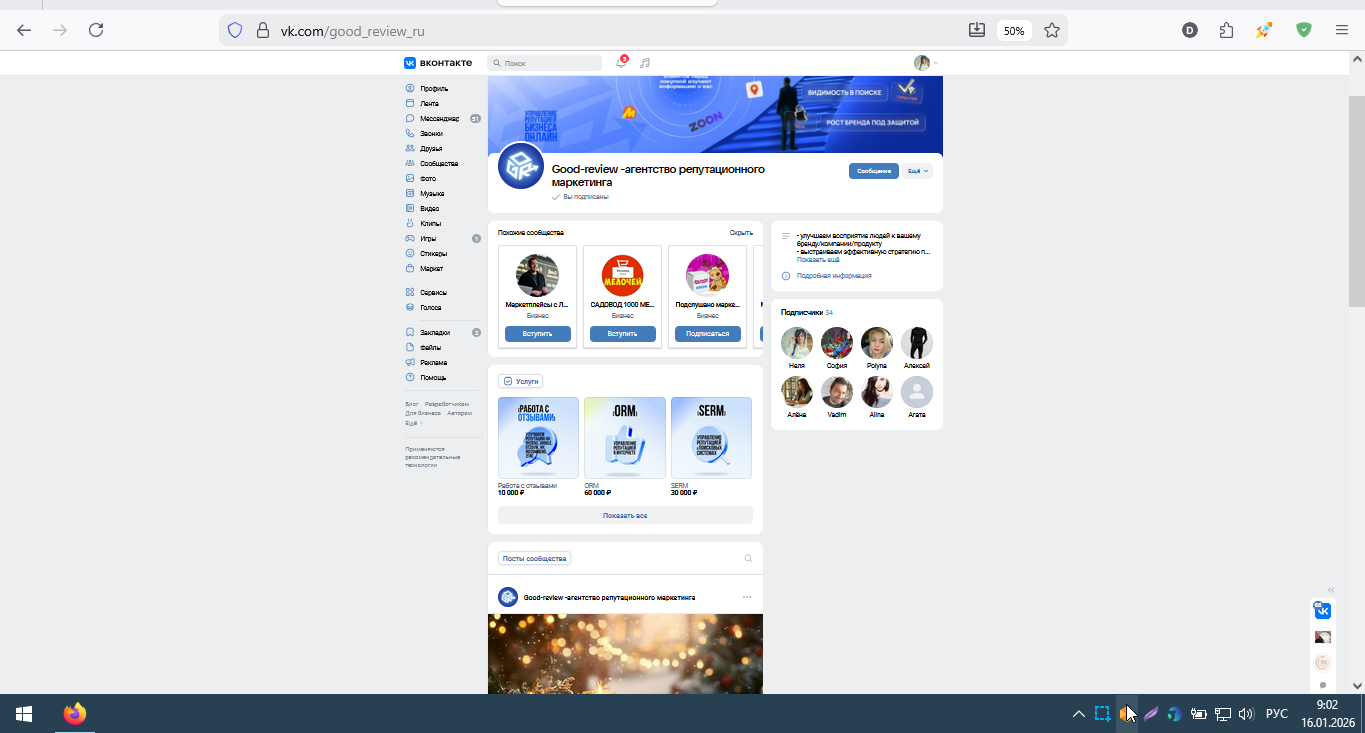This screenshot has width=1365, height=733.
Task: Open subscriber Vadim's avatar
Action: [837, 392]
